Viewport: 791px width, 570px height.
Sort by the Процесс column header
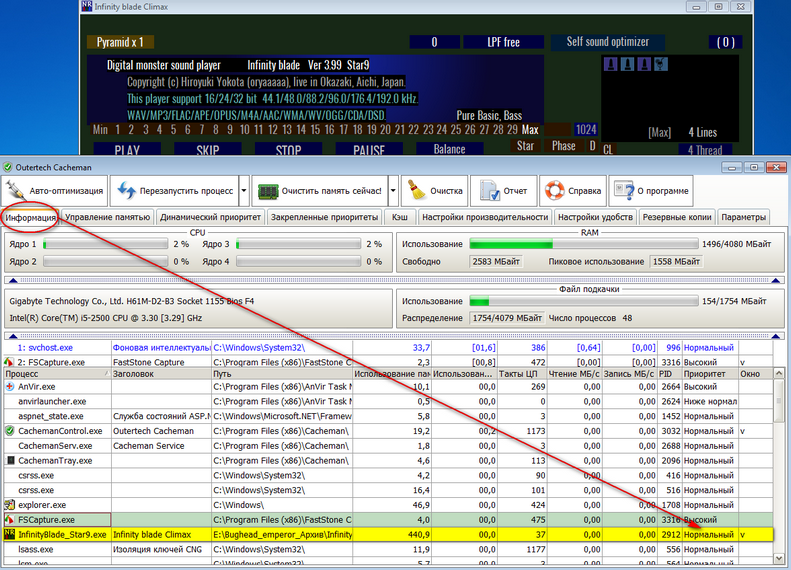(x=58, y=374)
